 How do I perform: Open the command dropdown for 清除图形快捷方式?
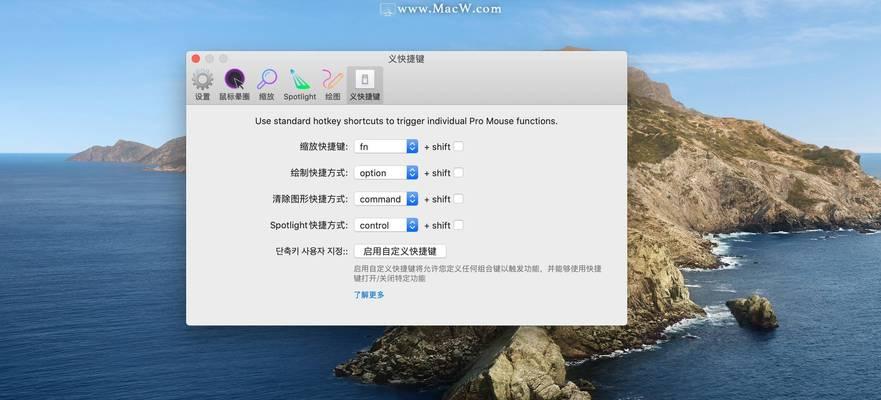tap(386, 199)
